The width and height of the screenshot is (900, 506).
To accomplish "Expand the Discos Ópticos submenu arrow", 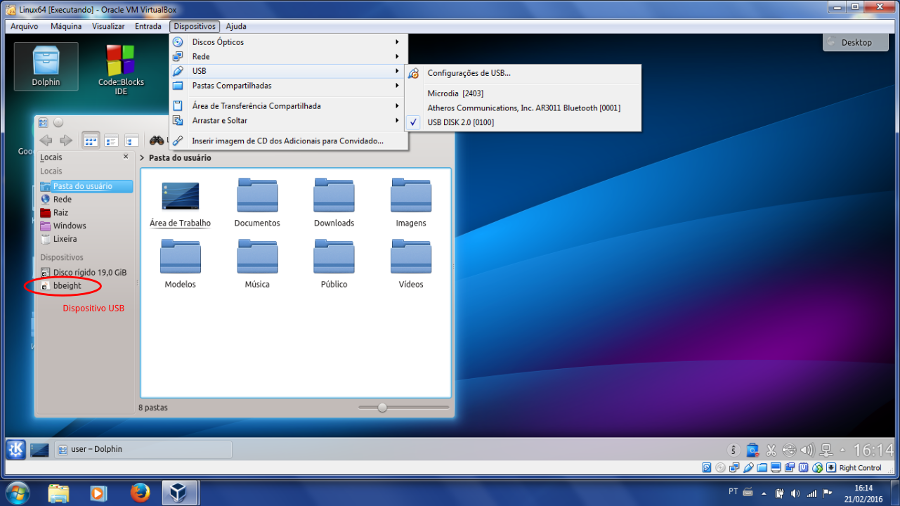I will [397, 42].
